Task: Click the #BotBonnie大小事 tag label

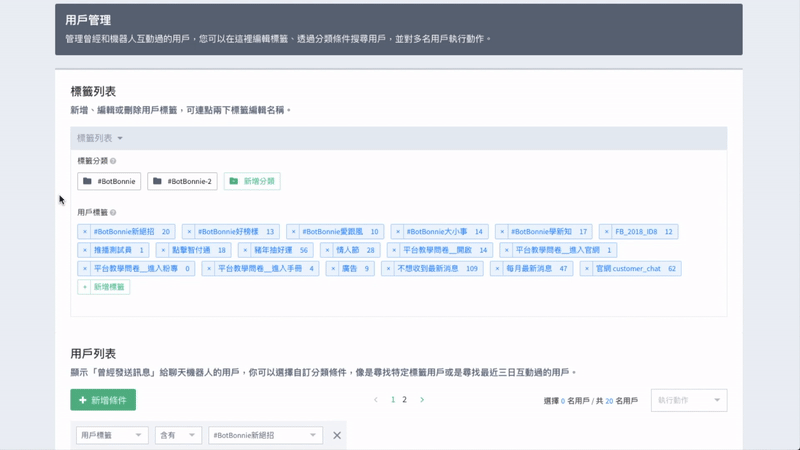Action: (437, 232)
